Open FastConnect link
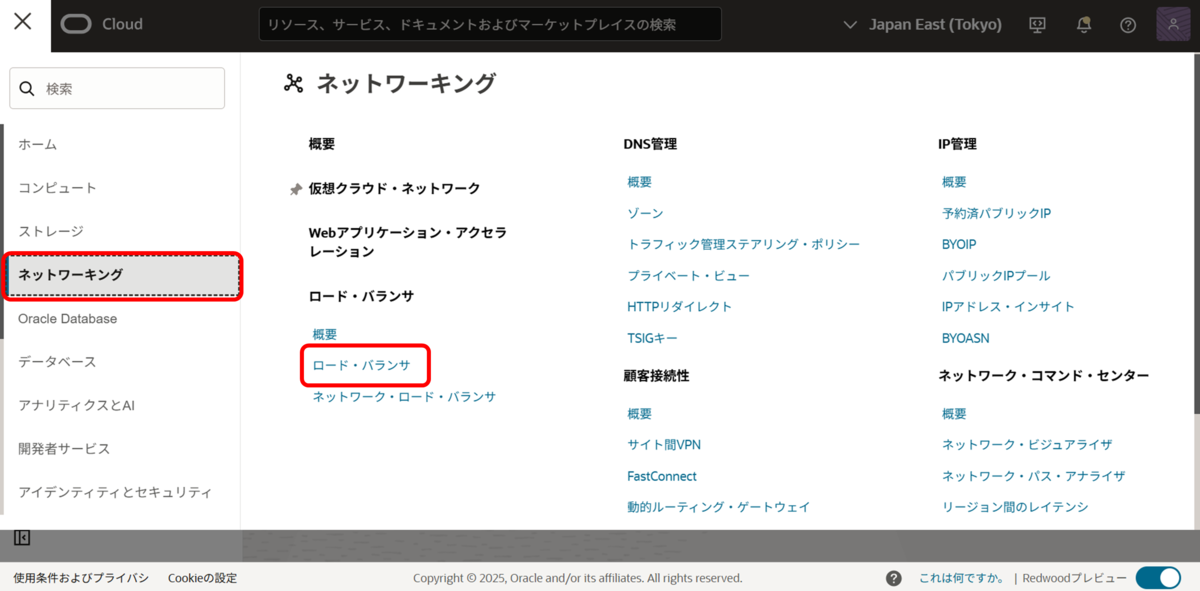 pos(662,476)
